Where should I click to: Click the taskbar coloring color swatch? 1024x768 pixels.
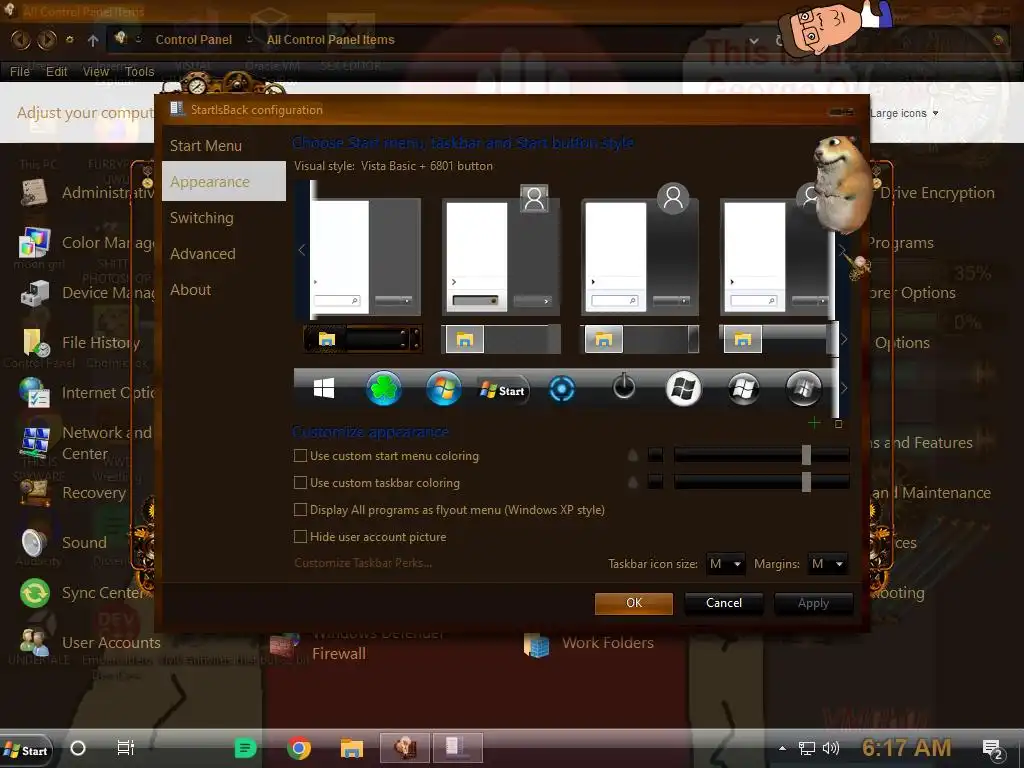[x=655, y=482]
